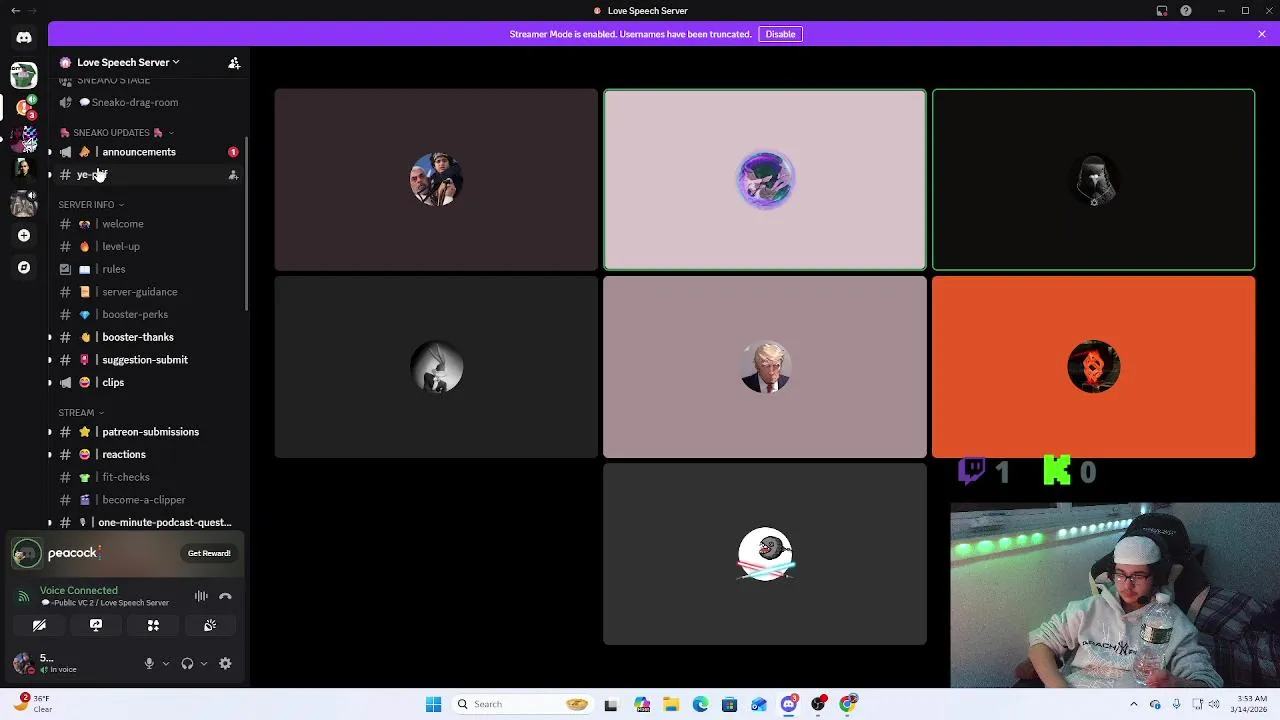The height and width of the screenshot is (720, 1280).
Task: Disconnect from voice with the hang-up icon
Action: coord(225,596)
